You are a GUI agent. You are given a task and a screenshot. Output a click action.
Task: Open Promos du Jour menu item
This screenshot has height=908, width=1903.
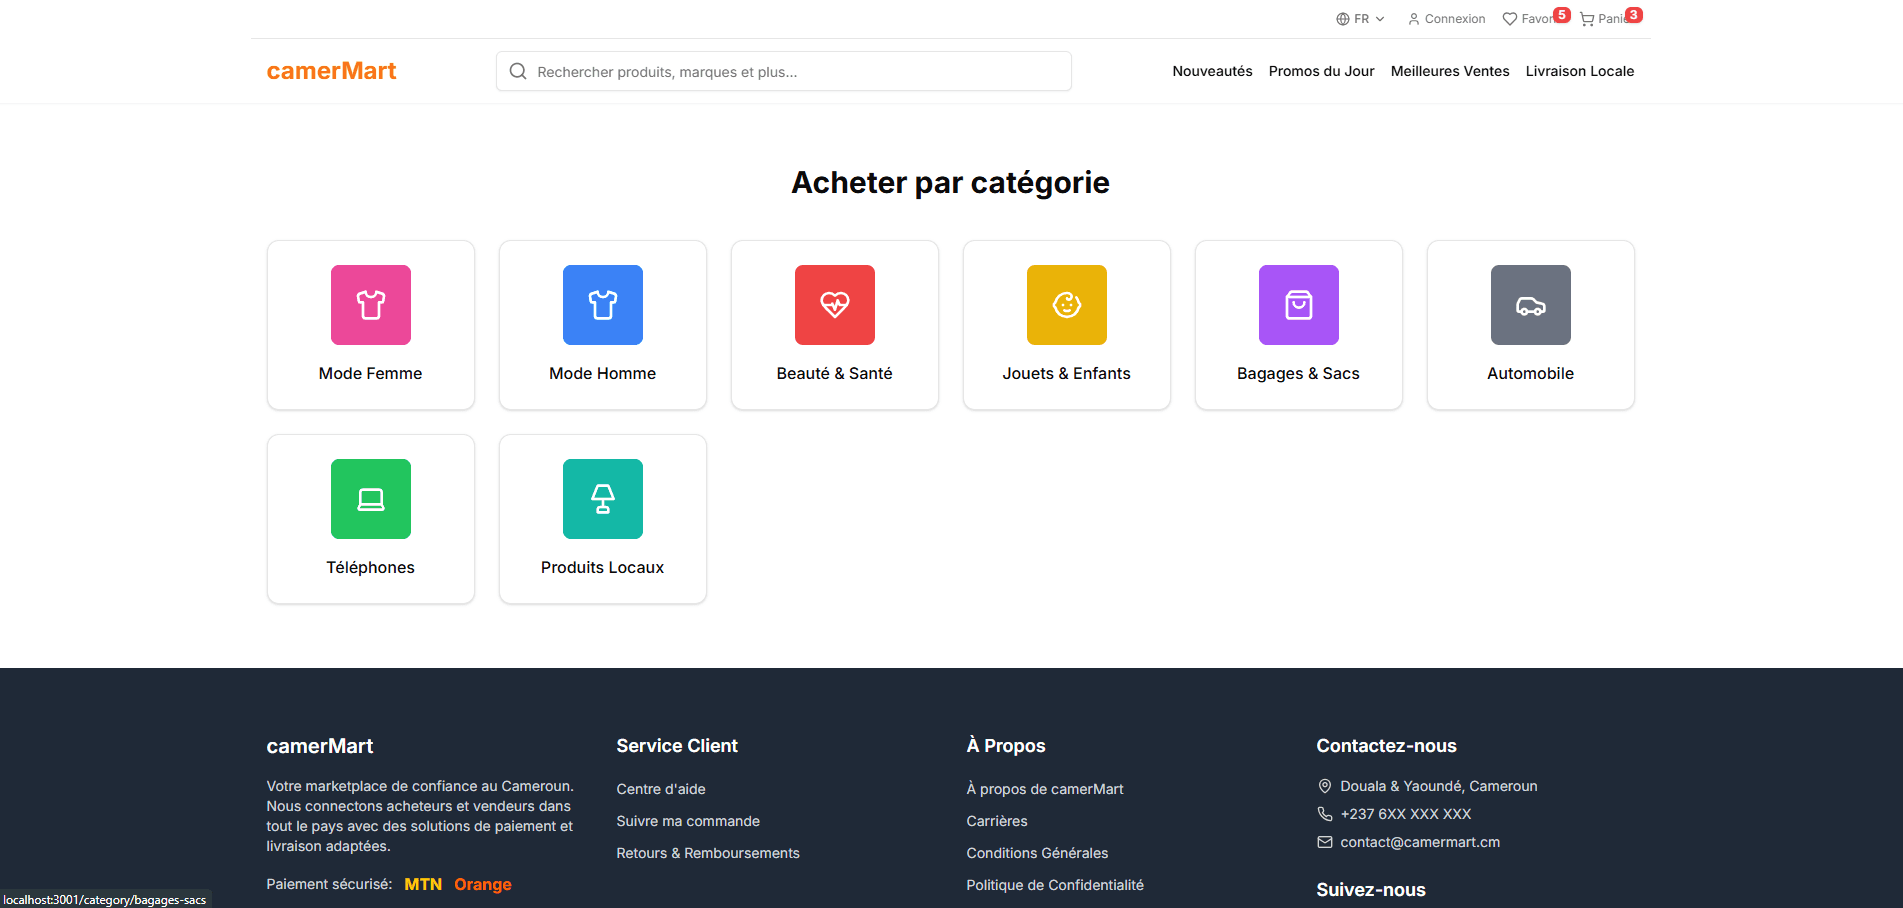click(1321, 71)
